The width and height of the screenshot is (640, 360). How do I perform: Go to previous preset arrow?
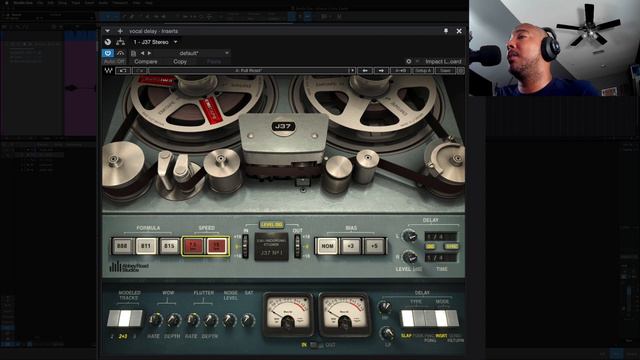pos(142,53)
